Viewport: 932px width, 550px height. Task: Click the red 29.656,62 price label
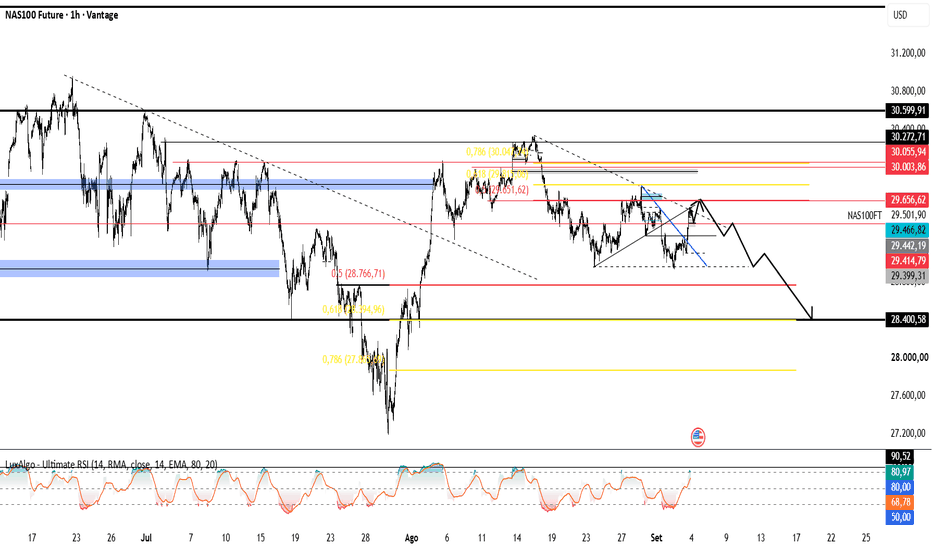pos(907,200)
